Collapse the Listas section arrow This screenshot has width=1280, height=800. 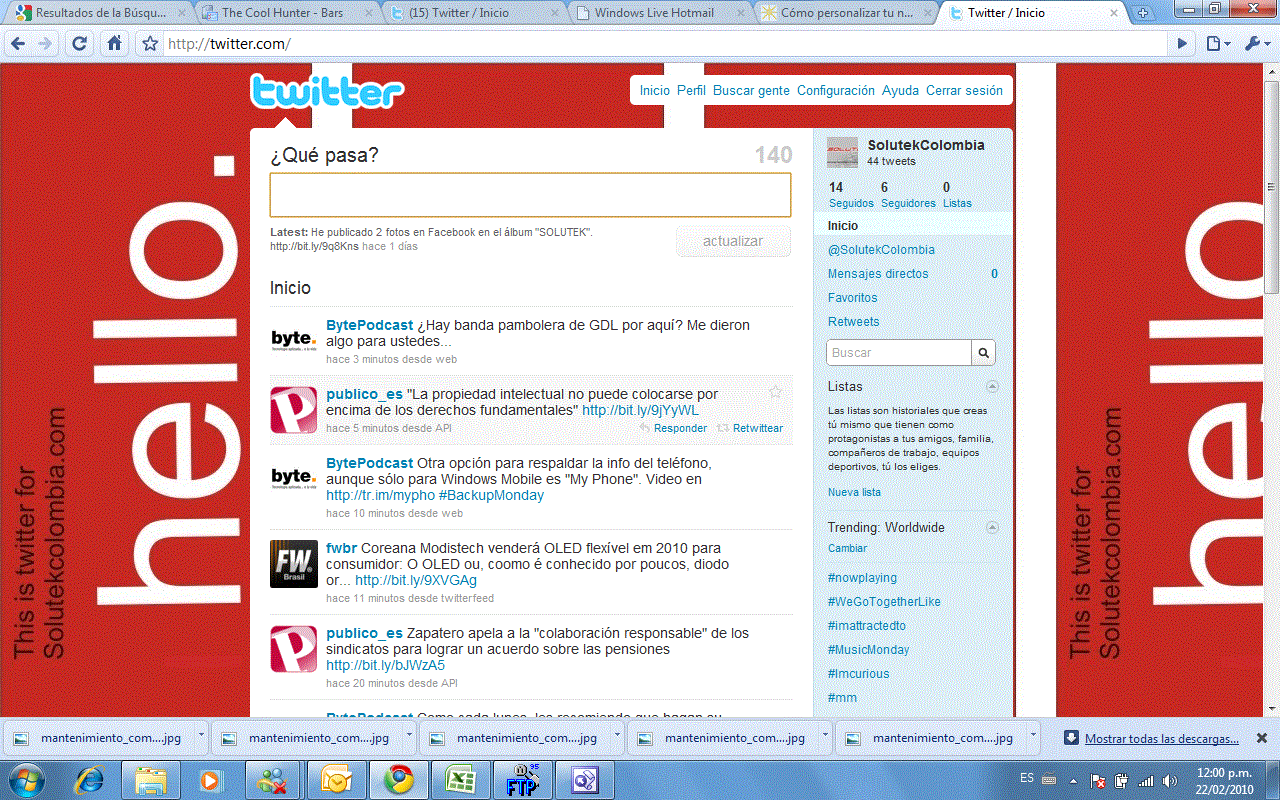[992, 386]
